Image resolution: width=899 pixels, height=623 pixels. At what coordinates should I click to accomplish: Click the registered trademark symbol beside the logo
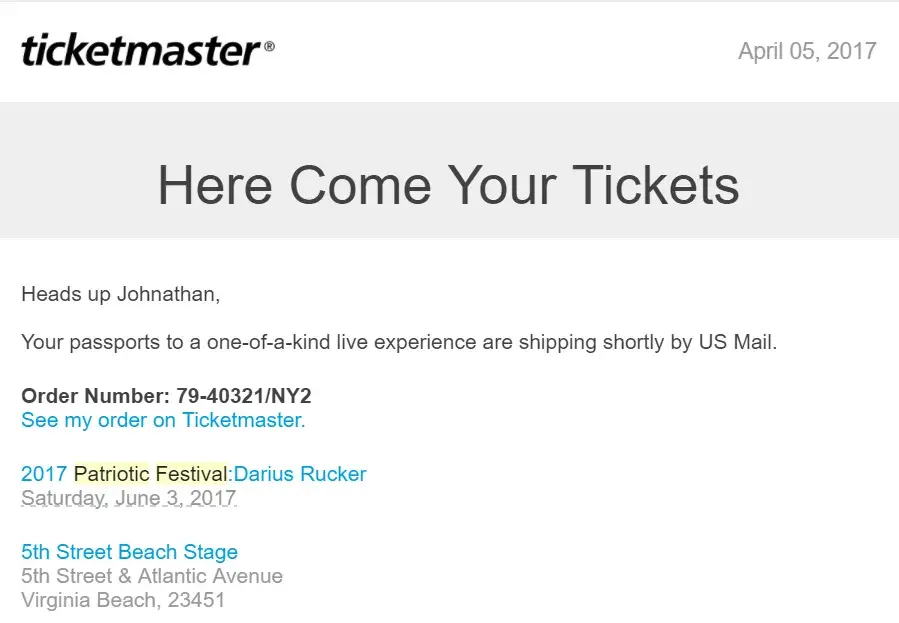point(269,46)
